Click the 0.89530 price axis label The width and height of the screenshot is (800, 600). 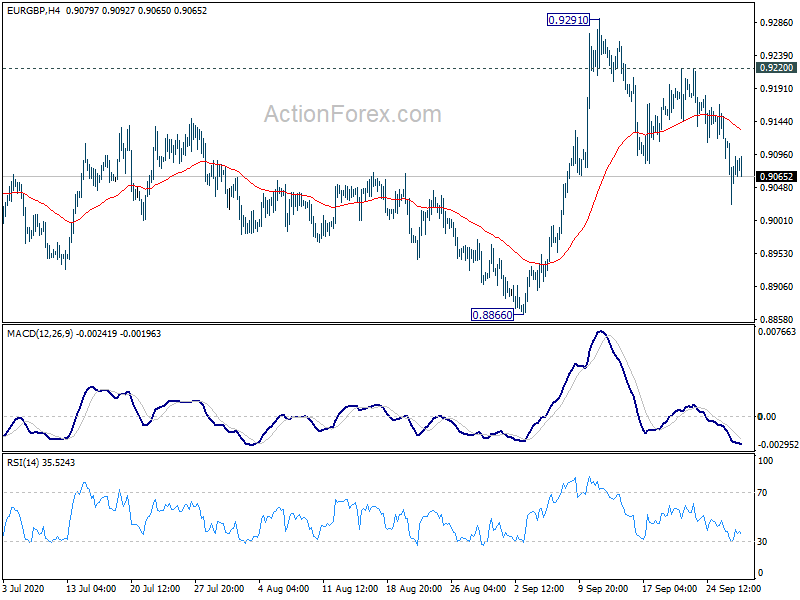(777, 254)
